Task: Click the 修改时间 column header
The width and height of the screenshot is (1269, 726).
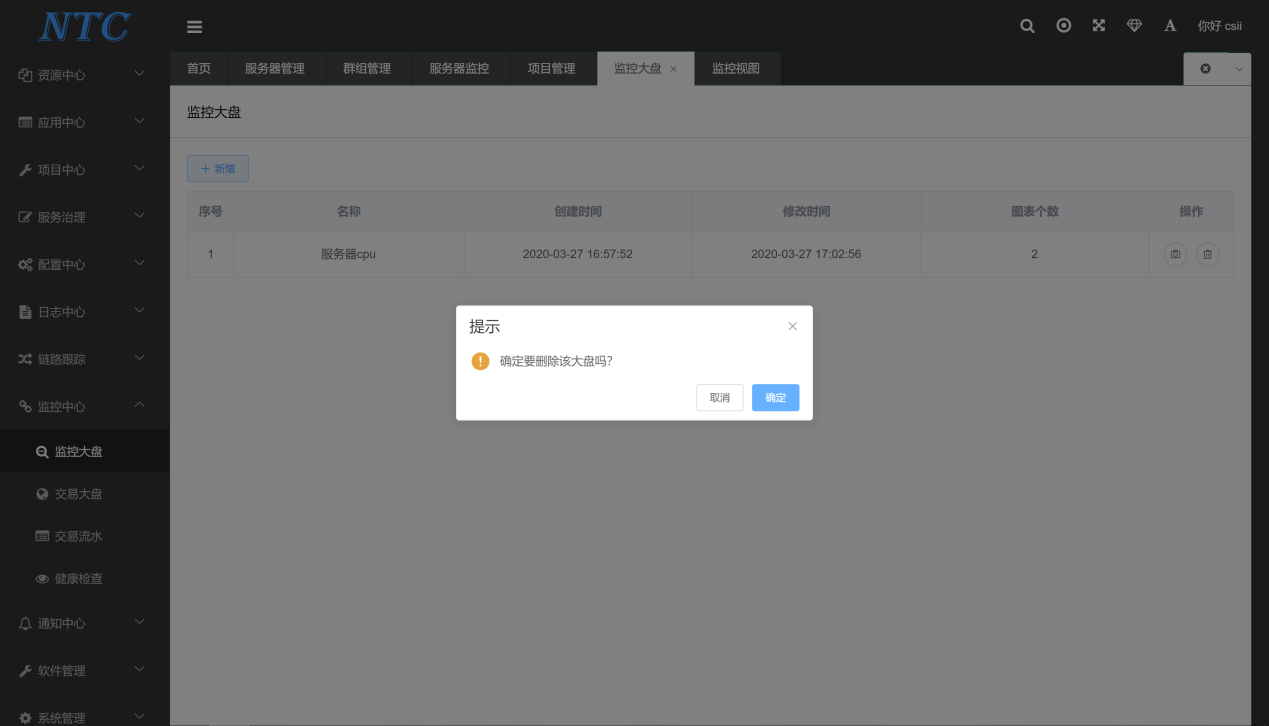Action: pyautogui.click(x=806, y=212)
